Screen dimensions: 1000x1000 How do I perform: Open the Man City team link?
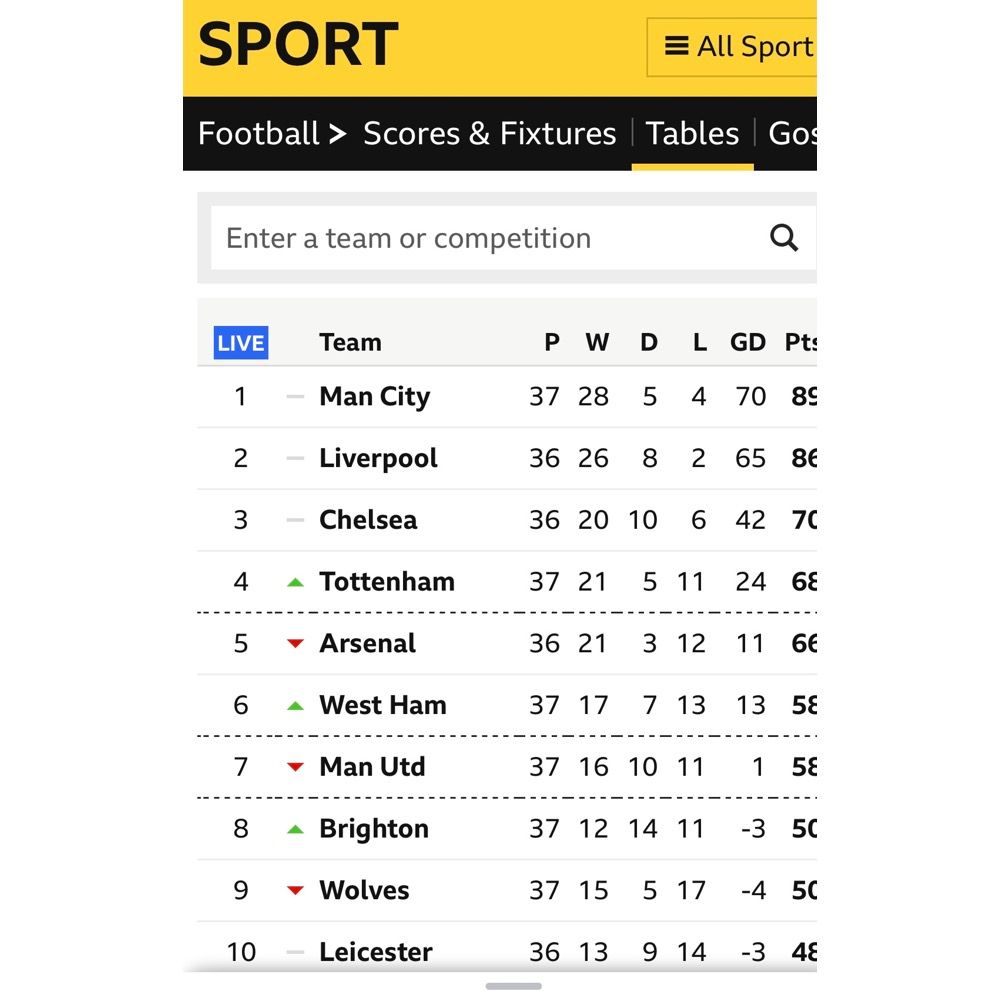click(375, 397)
